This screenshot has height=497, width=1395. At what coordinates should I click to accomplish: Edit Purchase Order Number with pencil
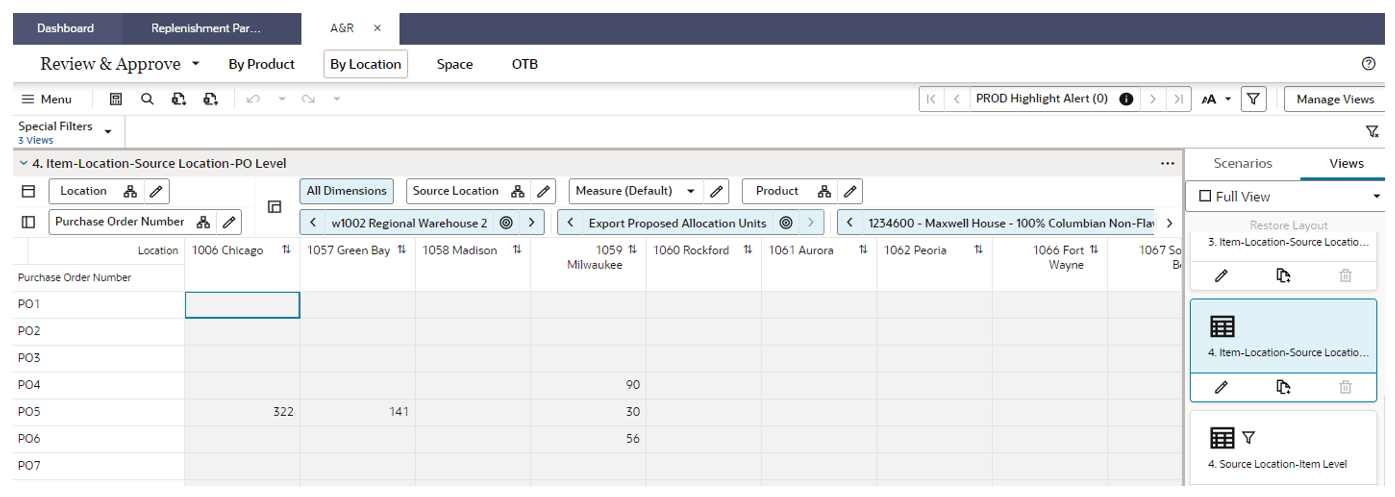pyautogui.click(x=229, y=221)
